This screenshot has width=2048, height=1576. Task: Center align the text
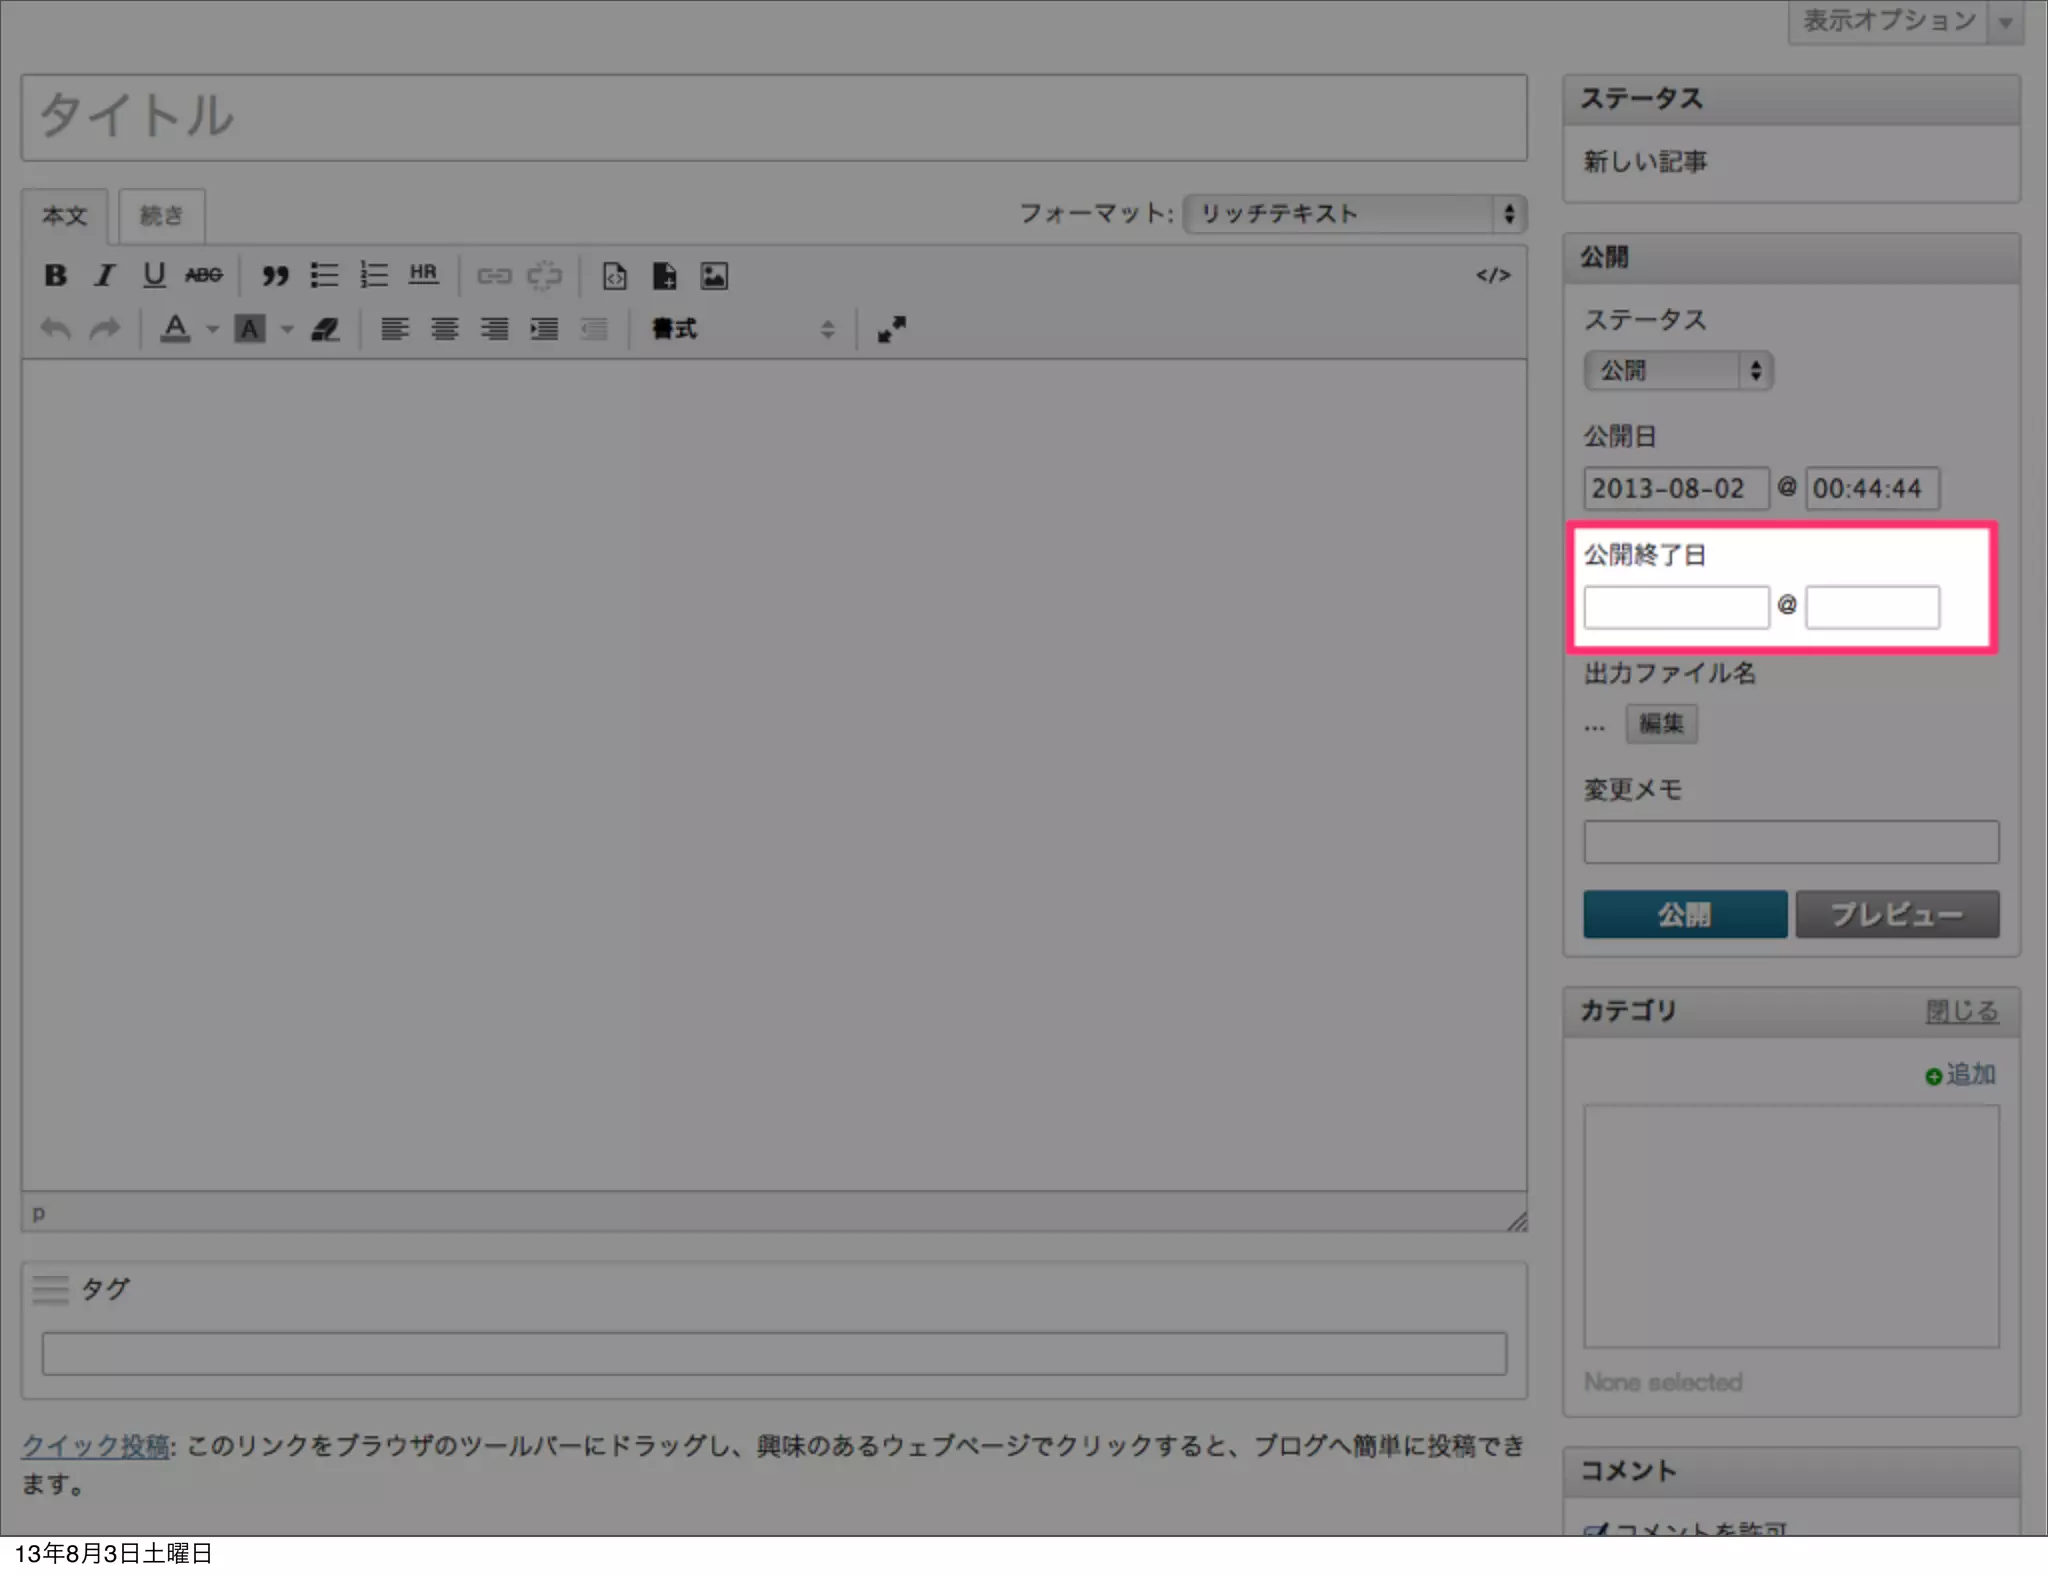click(x=444, y=329)
